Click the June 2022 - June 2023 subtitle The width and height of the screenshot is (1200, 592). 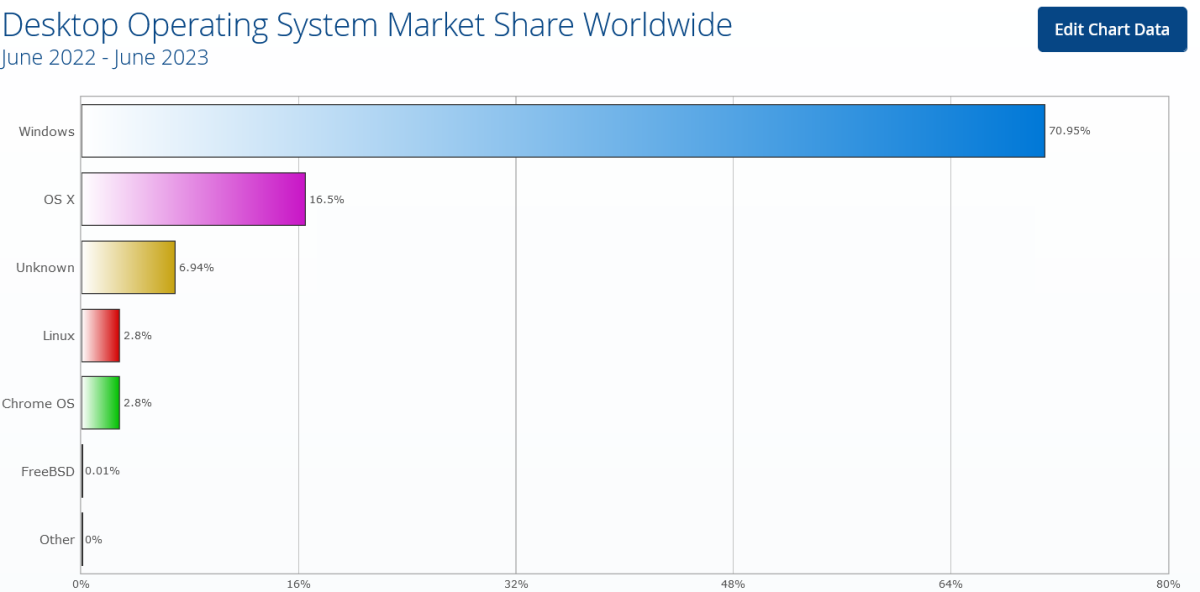[105, 57]
